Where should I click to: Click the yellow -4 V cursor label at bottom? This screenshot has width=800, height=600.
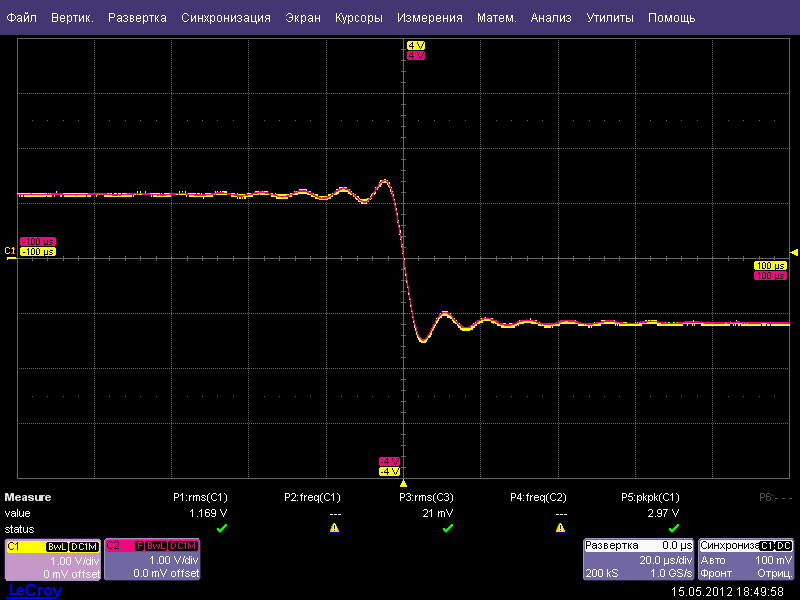pyautogui.click(x=389, y=471)
